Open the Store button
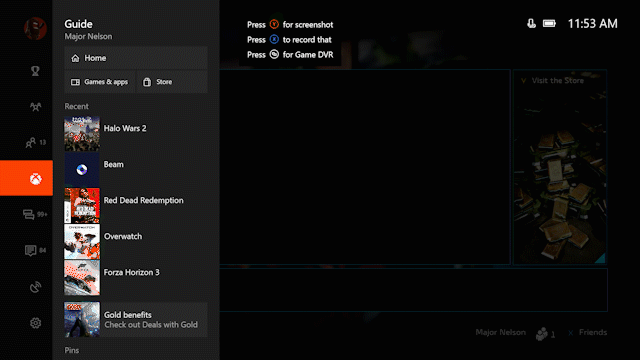 172,82
